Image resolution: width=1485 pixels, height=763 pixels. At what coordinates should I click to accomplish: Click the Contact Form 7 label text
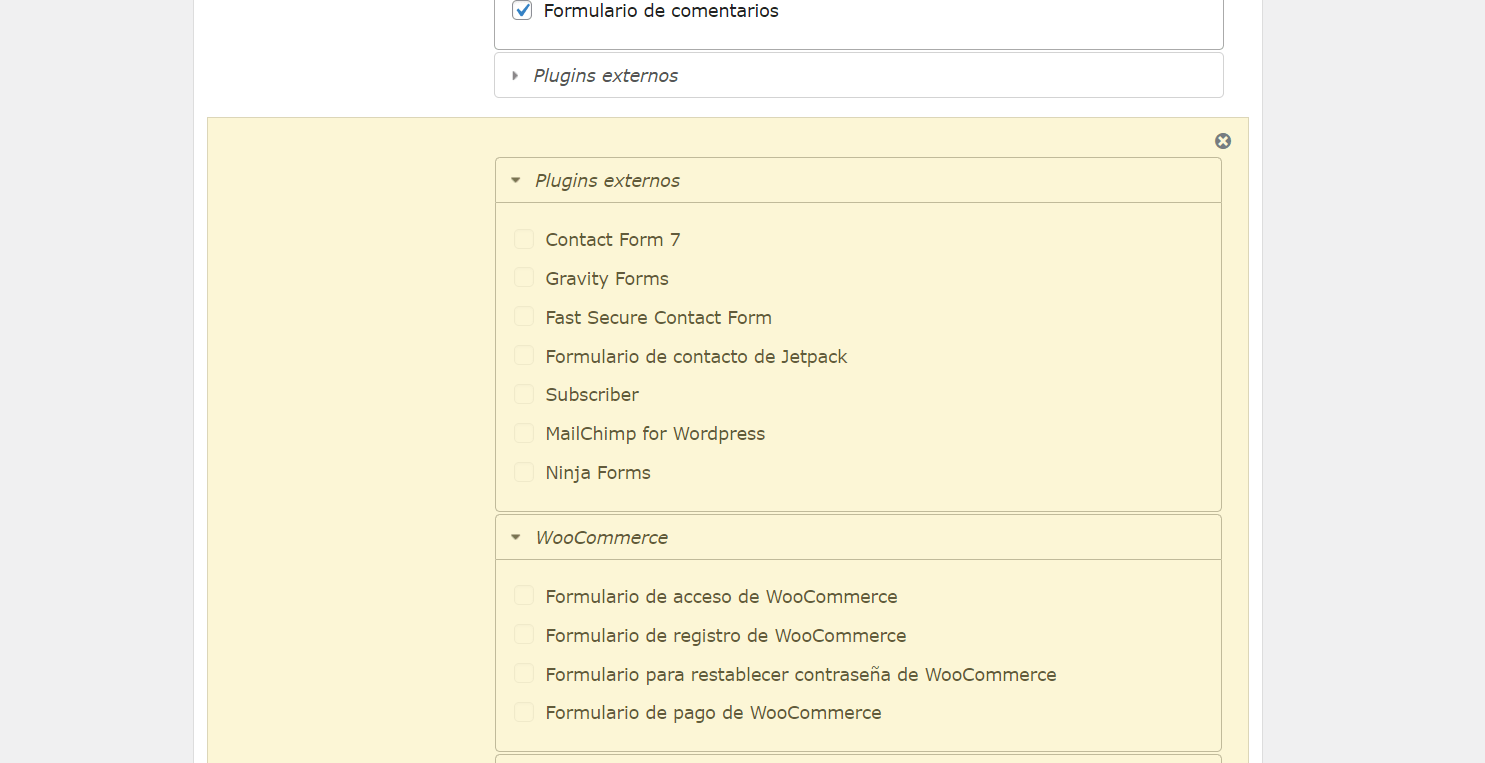tap(613, 240)
